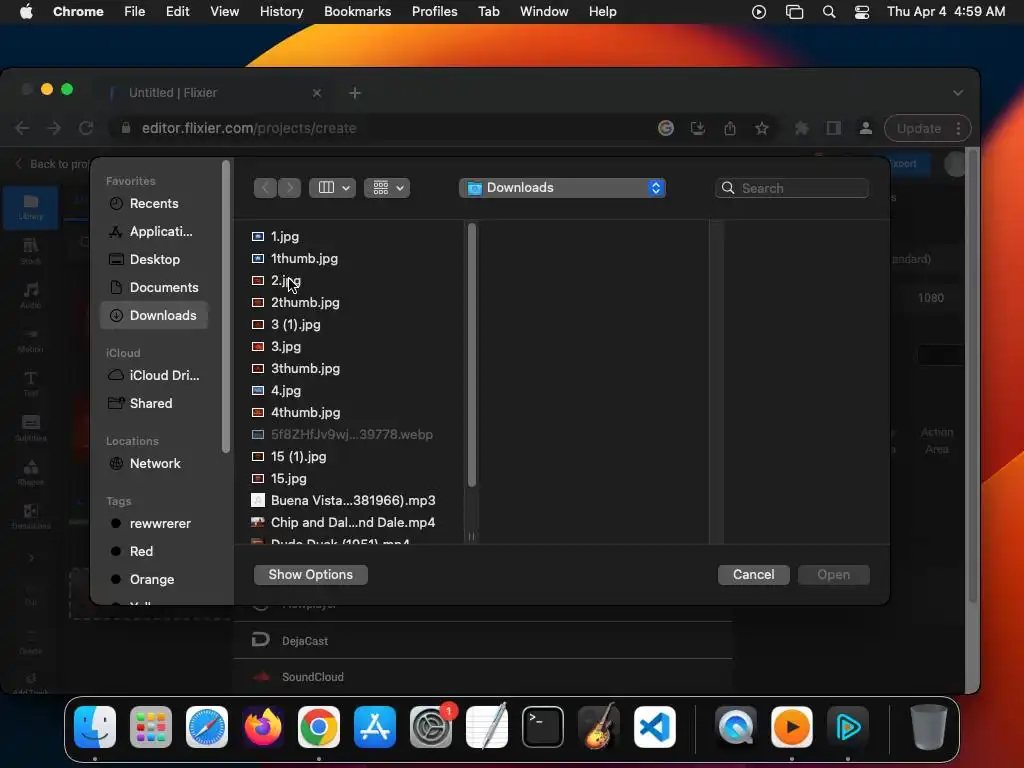
Task: Go back in the file dialog
Action: click(265, 188)
